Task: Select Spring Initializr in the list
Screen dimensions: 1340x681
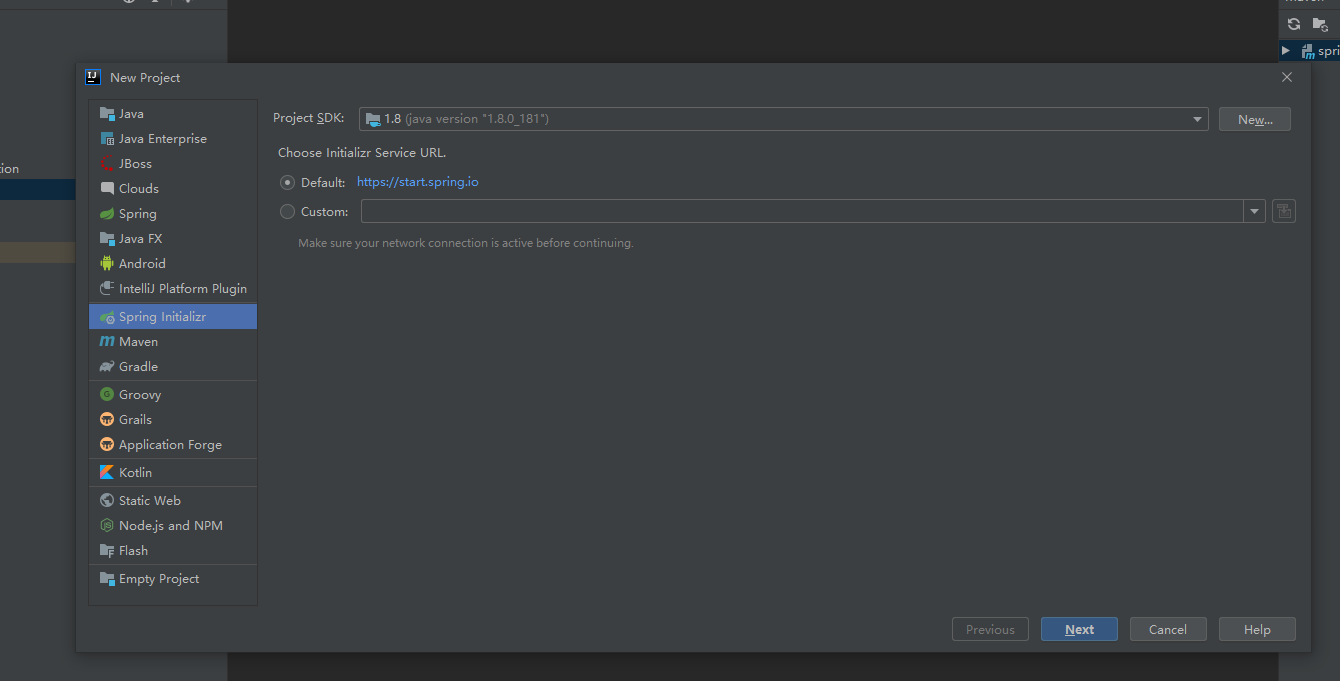Action: (172, 317)
